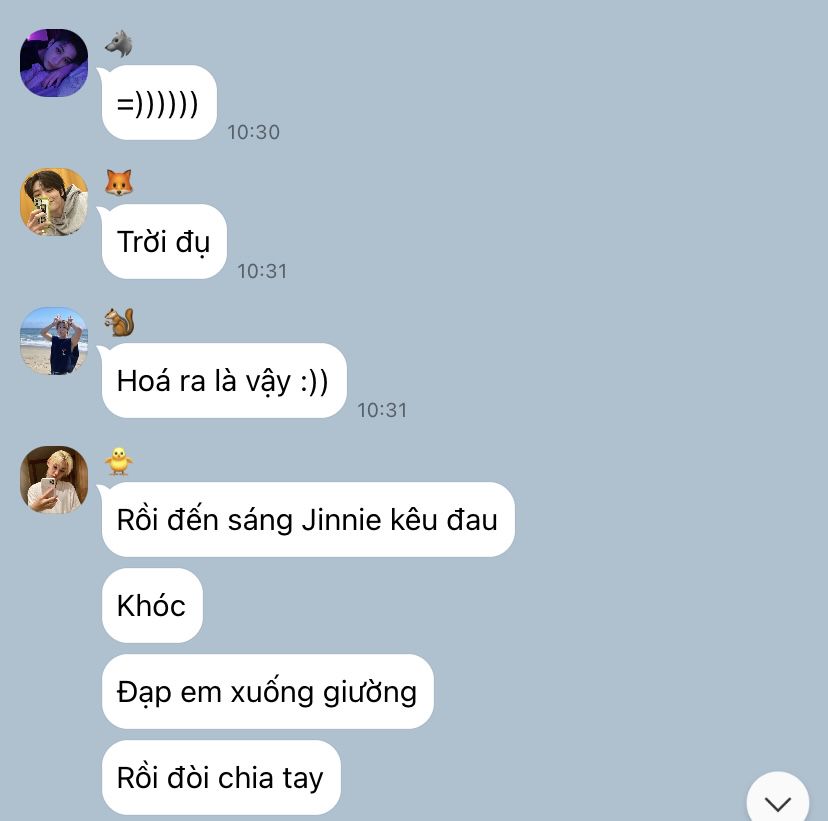This screenshot has width=828, height=821.
Task: Click the 10:31 timestamp beside "Trời đụ"
Action: pyautogui.click(x=262, y=271)
